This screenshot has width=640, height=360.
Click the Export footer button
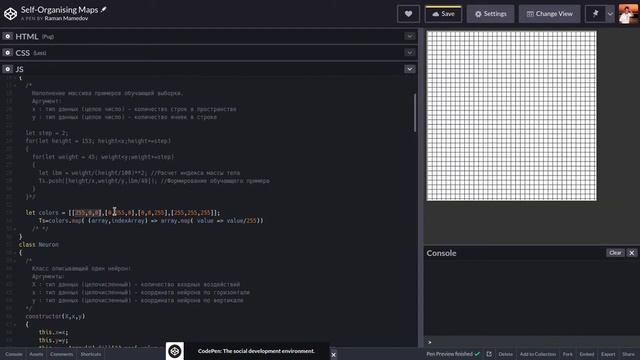[608, 354]
